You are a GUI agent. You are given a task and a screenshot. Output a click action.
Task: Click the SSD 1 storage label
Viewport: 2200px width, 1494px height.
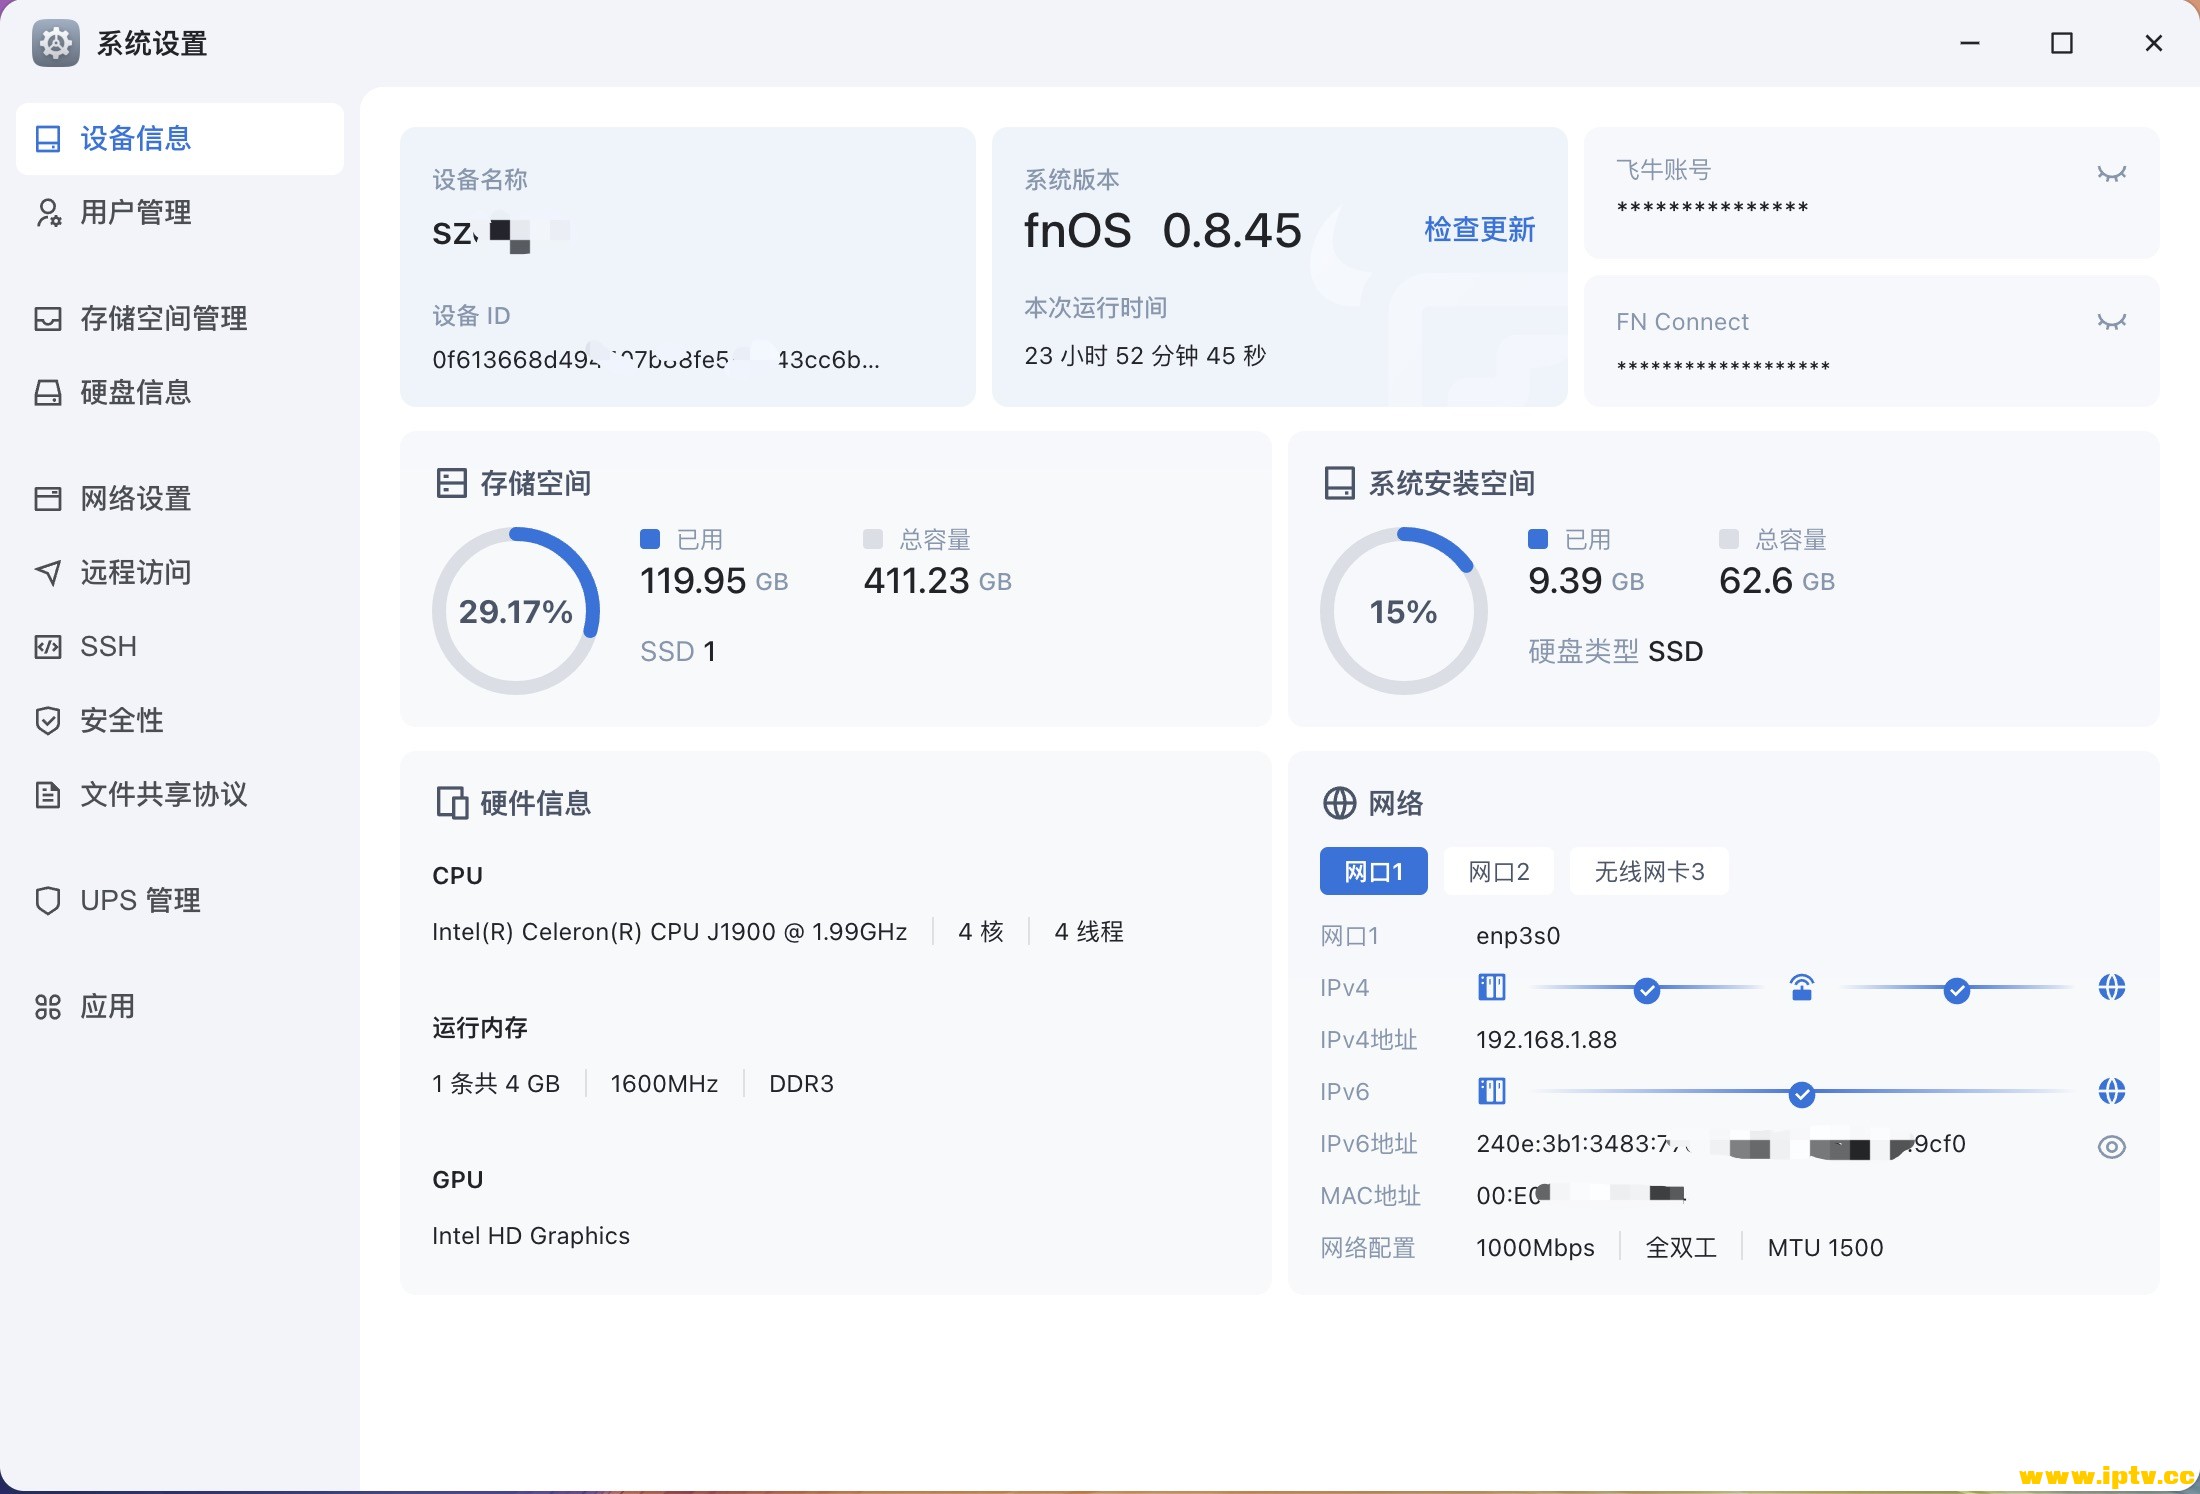[x=678, y=652]
